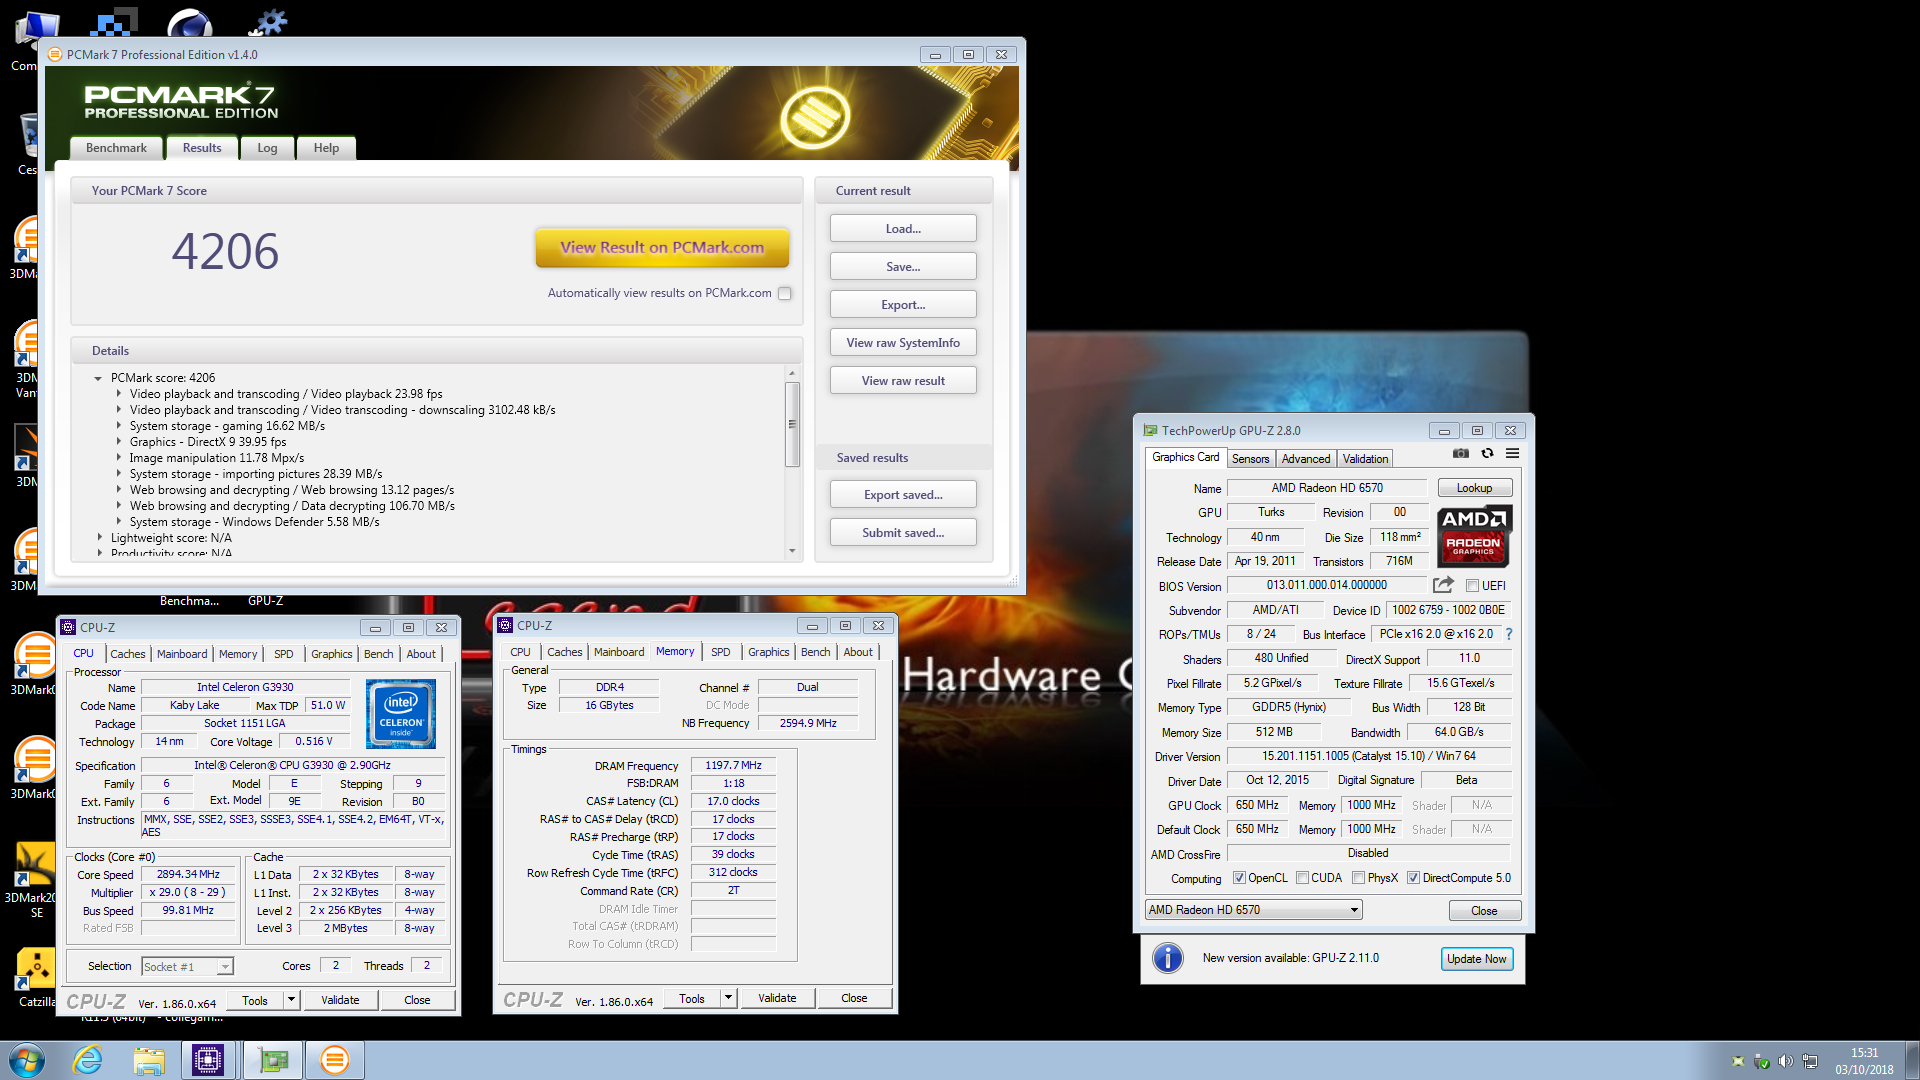Viewport: 1920px width, 1080px height.
Task: Open the PCMark Help tab
Action: pos(326,148)
